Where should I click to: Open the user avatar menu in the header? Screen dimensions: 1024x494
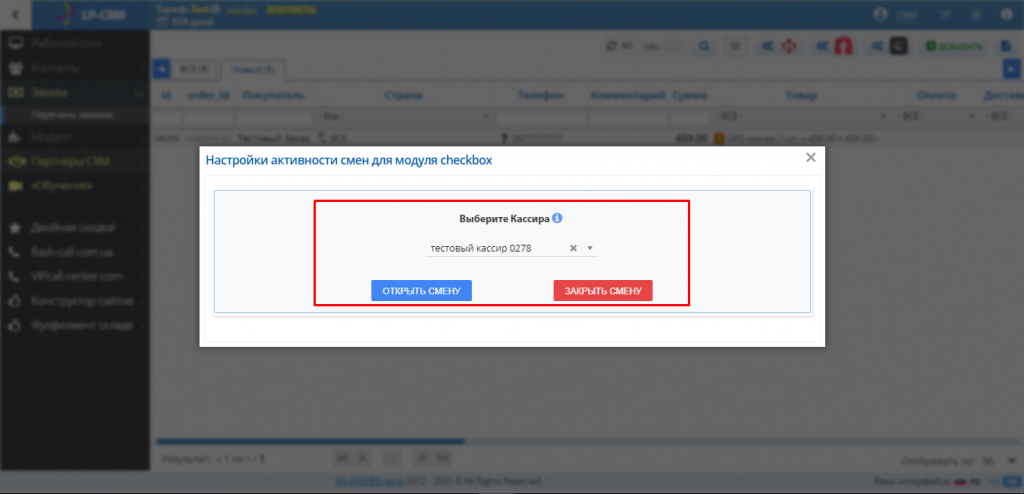(x=882, y=14)
